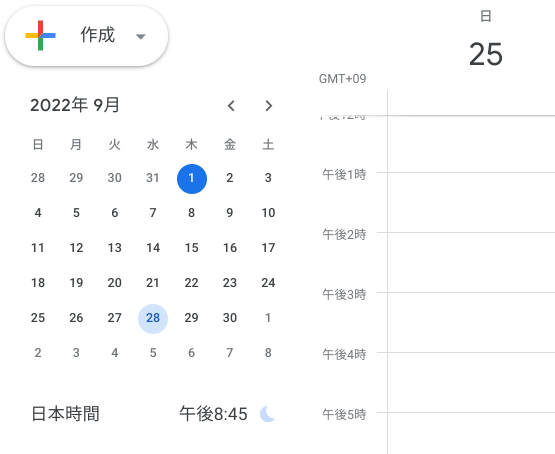Click the 午後5時 time slot in day view
555x454 pixels.
click(471, 433)
